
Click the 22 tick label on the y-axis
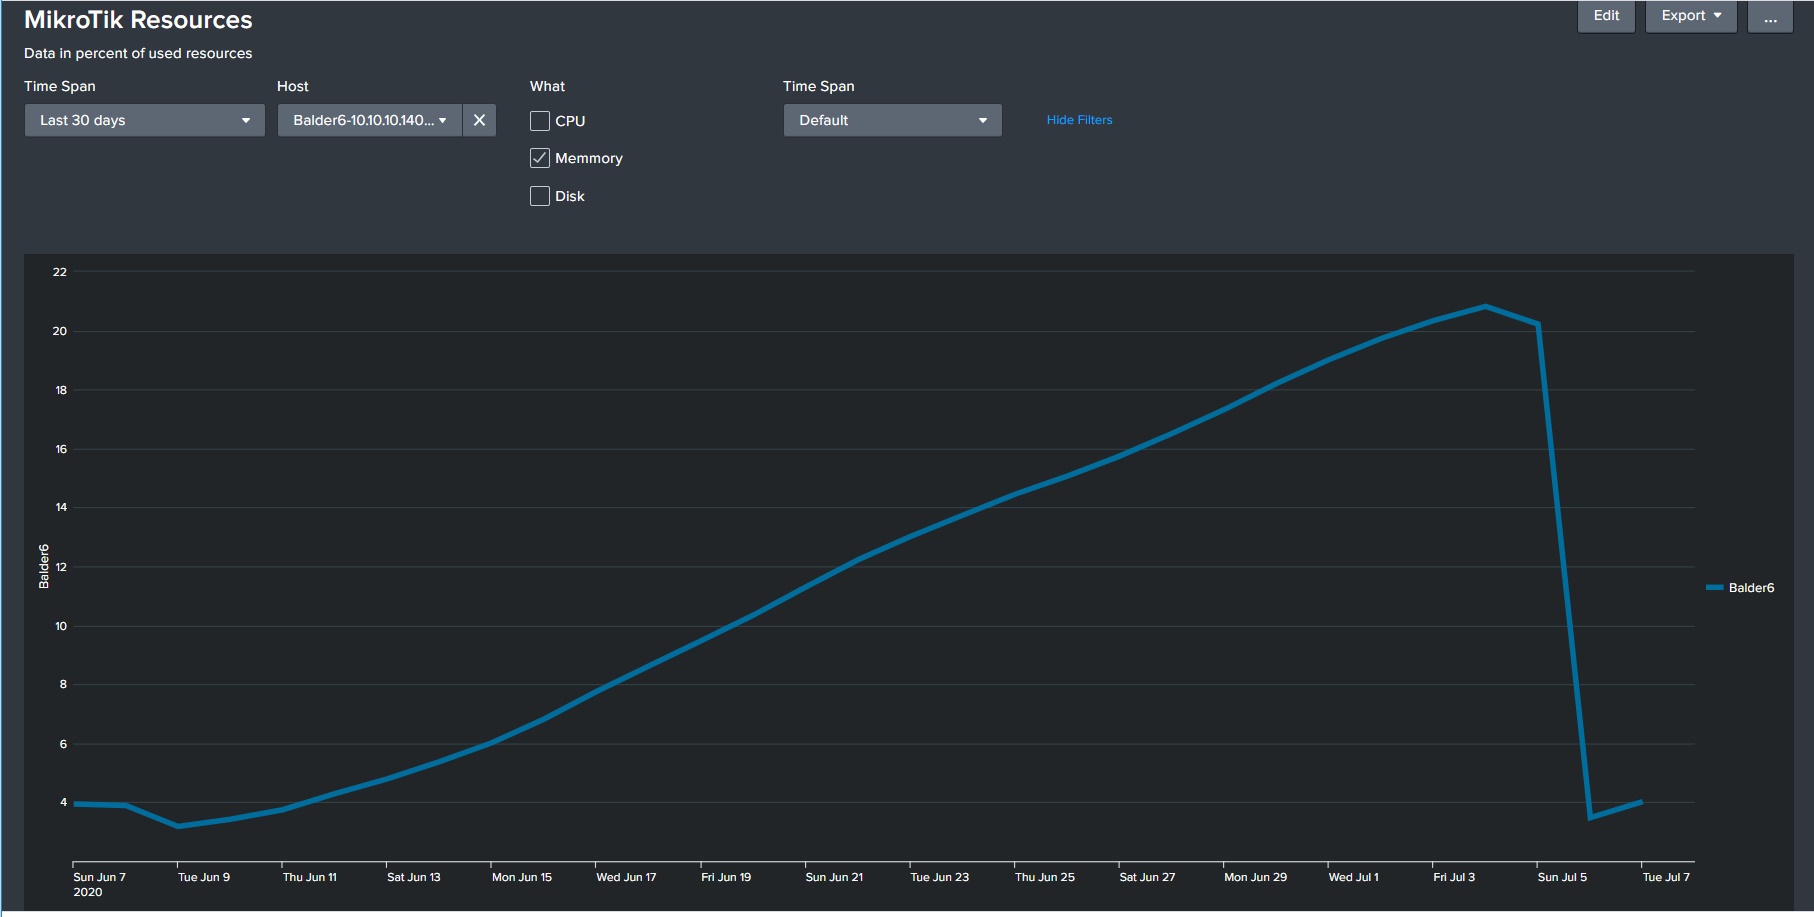pos(60,272)
